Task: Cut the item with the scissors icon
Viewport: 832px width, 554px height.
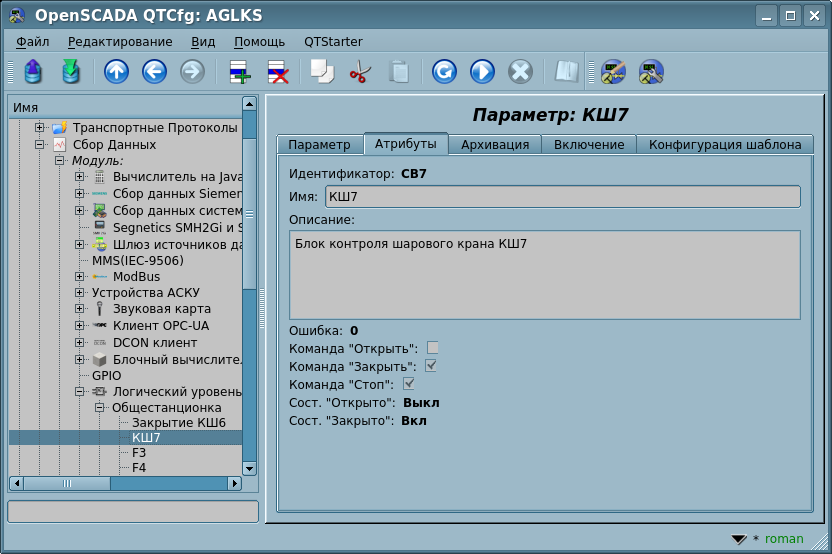Action: 360,72
